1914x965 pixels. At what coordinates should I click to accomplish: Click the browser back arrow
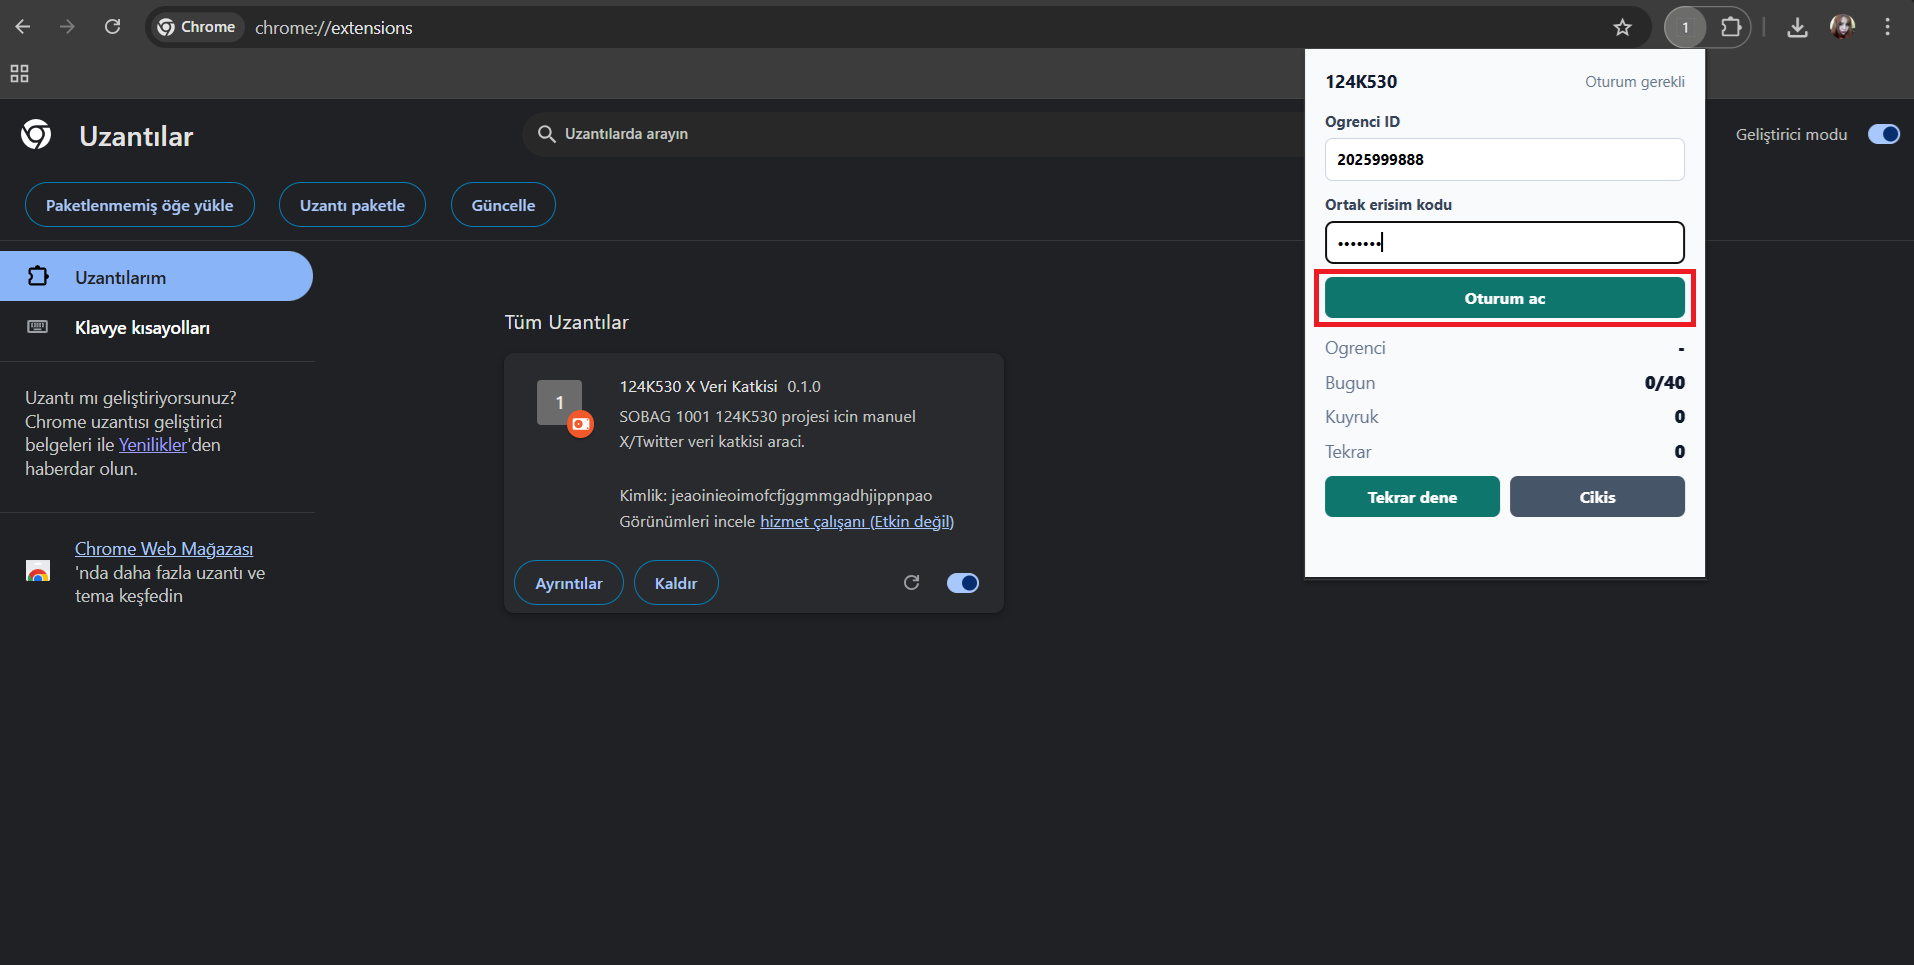[x=22, y=27]
